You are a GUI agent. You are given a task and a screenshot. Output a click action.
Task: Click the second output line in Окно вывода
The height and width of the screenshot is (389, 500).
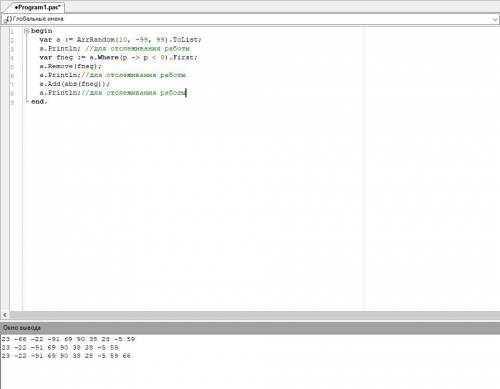(x=60, y=347)
